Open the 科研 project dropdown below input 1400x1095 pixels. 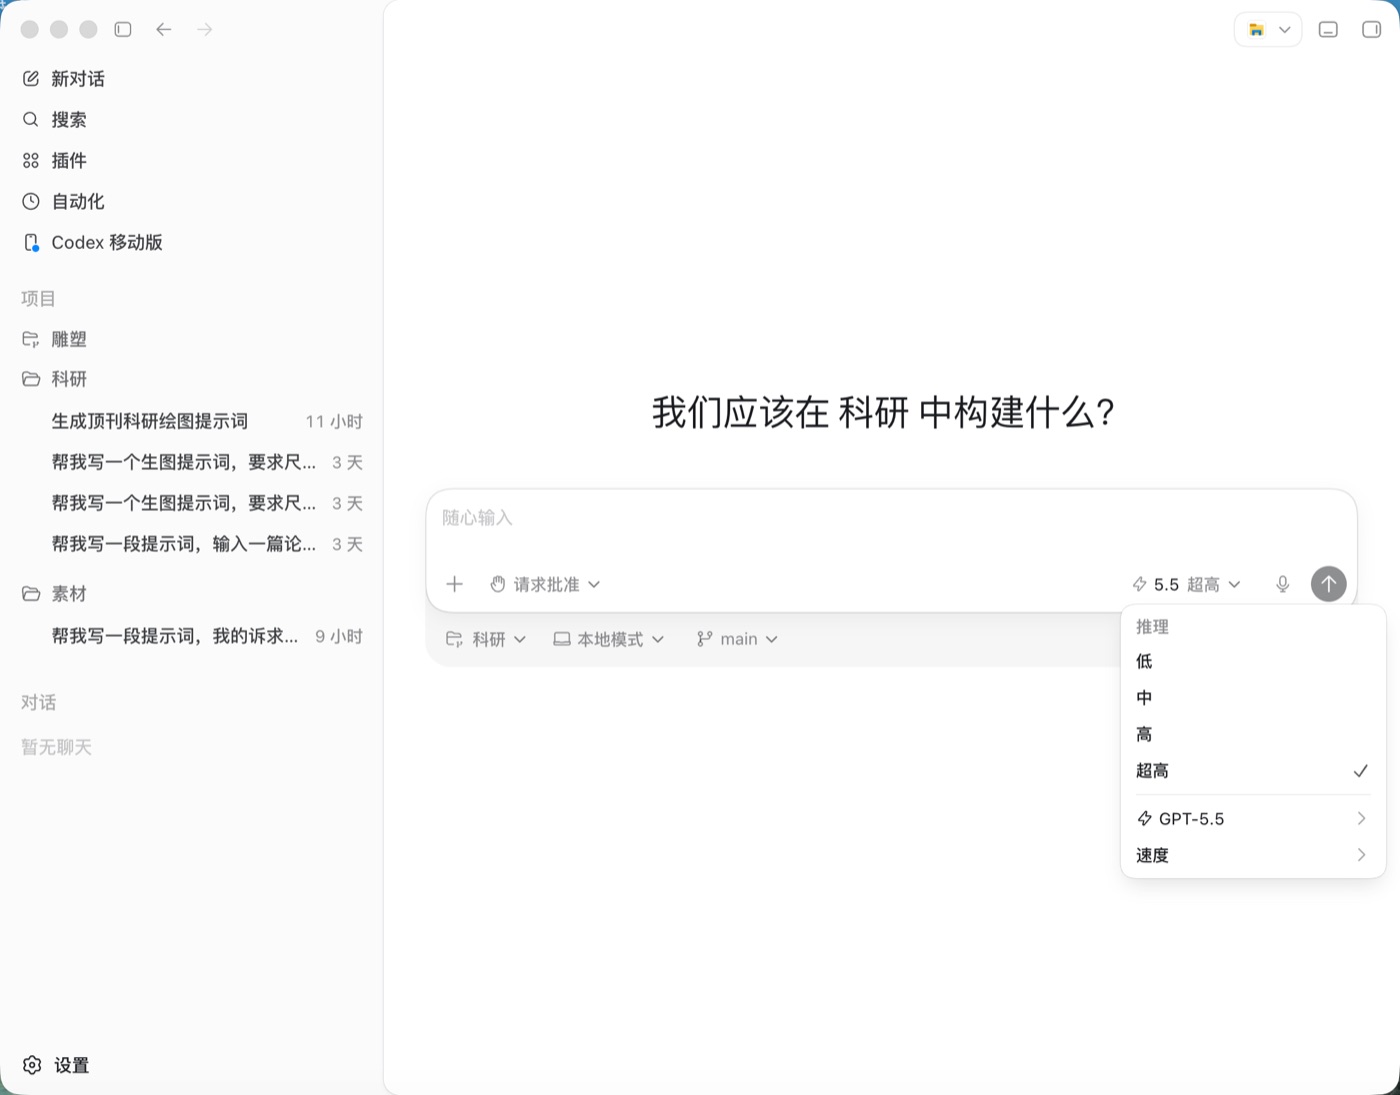pyautogui.click(x=485, y=639)
